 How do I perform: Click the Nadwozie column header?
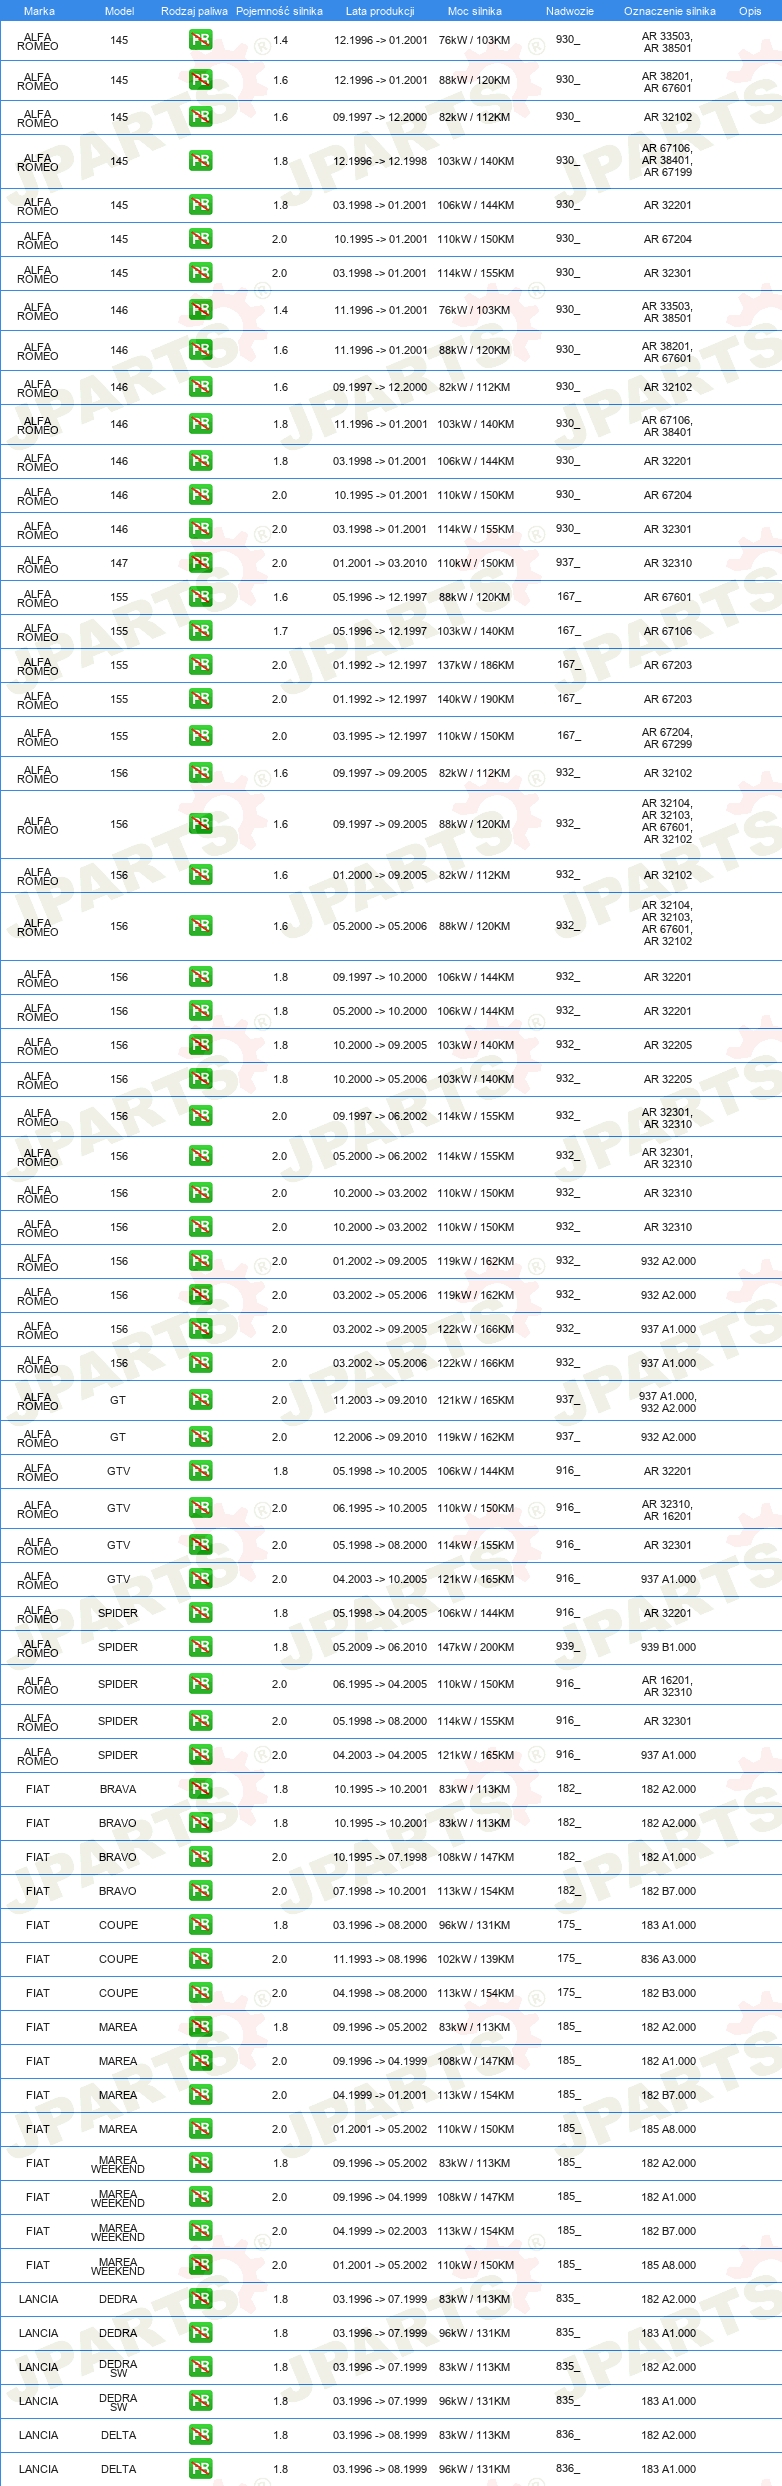(570, 11)
